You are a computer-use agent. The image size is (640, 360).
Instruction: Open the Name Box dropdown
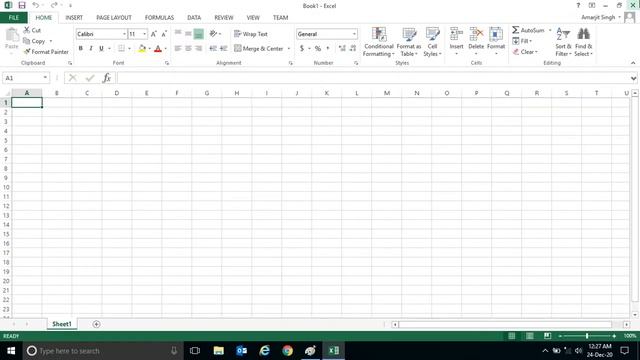click(45, 78)
